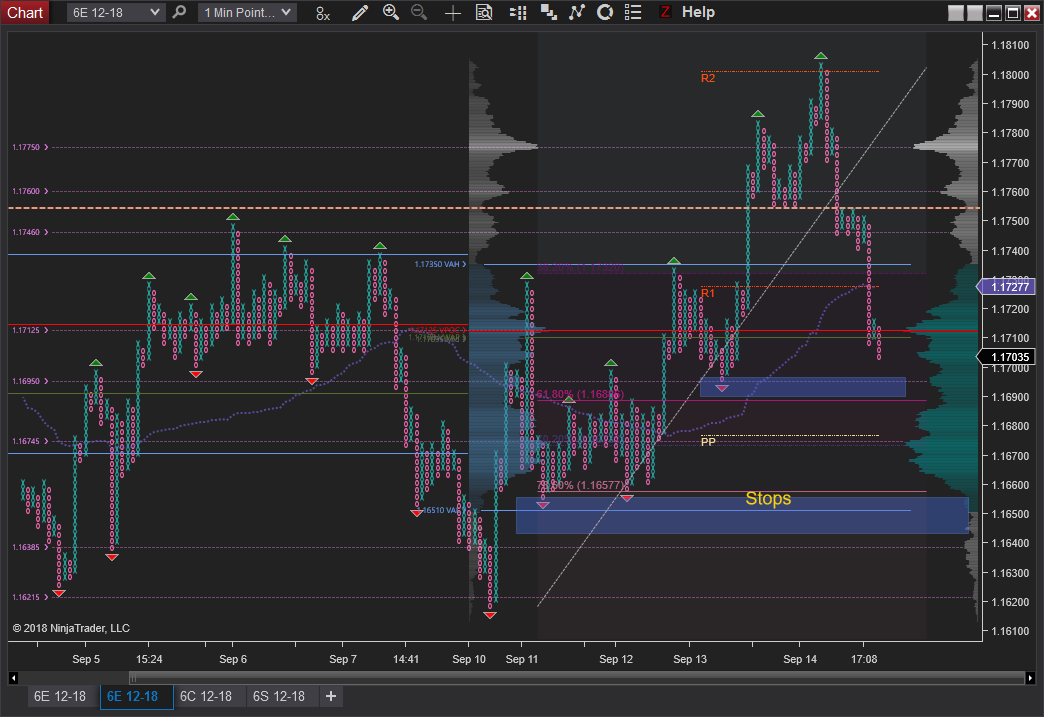Toggle the crosshair cursor
Viewport: 1044px width, 717px height.
pyautogui.click(x=453, y=13)
